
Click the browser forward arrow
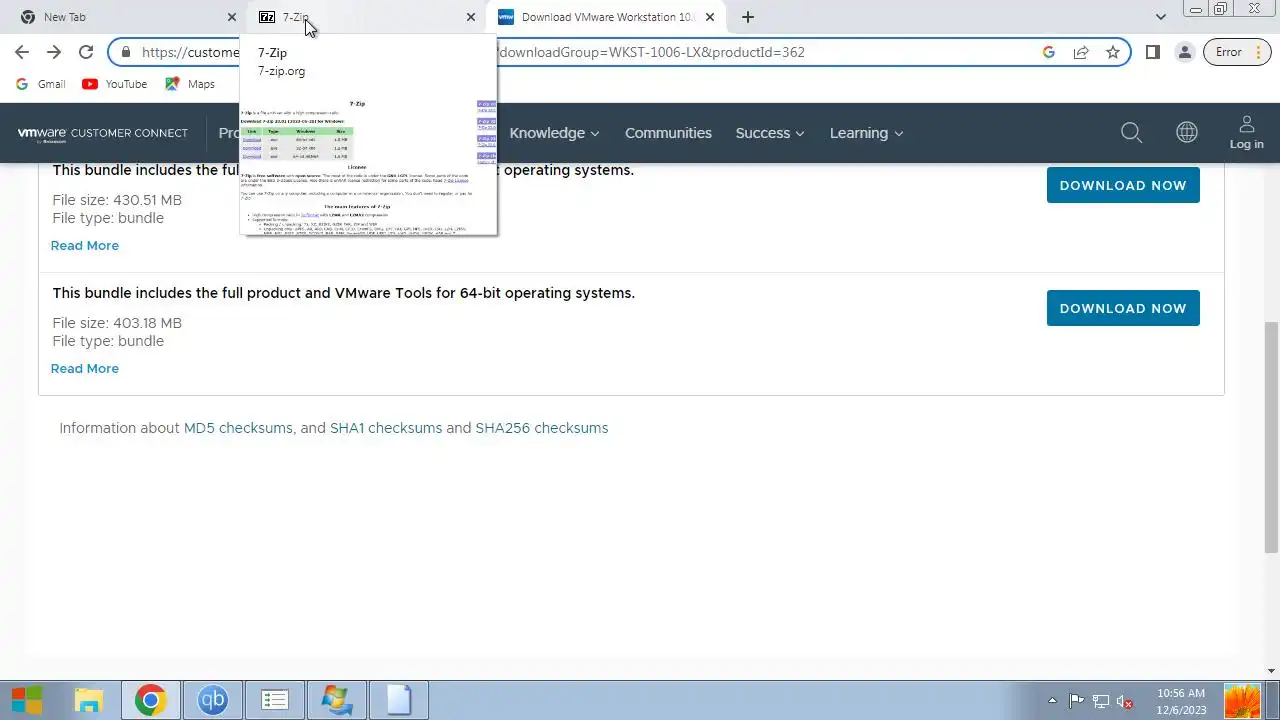[x=54, y=52]
